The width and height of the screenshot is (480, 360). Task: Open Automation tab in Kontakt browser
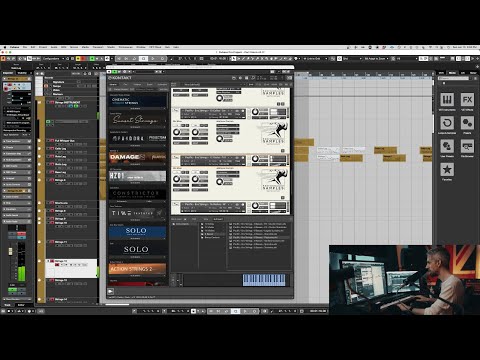pyautogui.click(x=162, y=84)
